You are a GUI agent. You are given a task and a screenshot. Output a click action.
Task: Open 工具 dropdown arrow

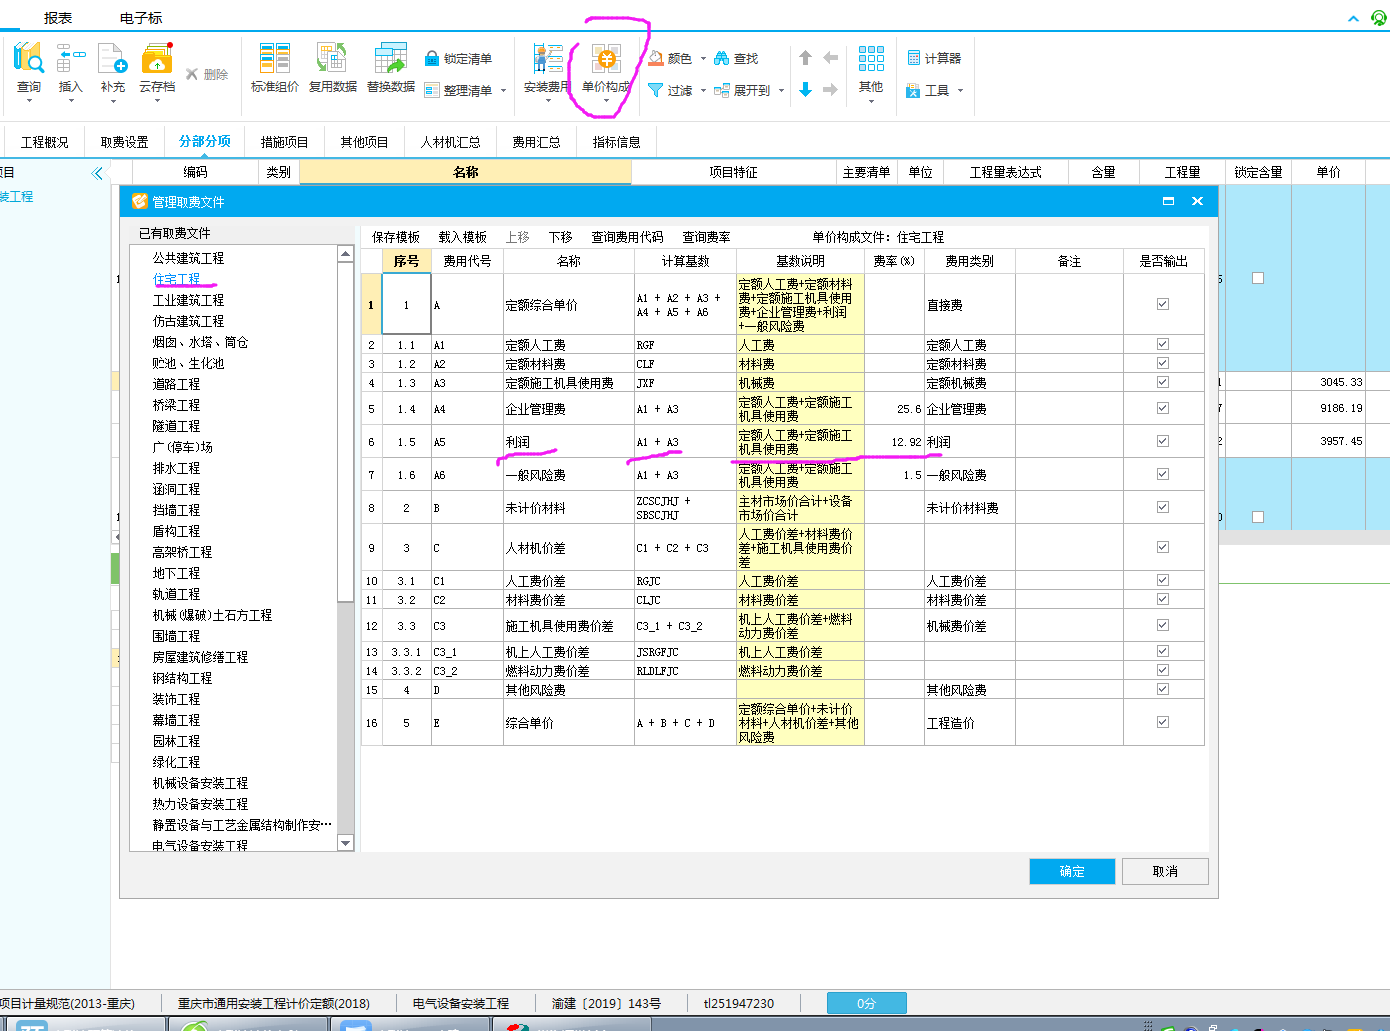(960, 91)
